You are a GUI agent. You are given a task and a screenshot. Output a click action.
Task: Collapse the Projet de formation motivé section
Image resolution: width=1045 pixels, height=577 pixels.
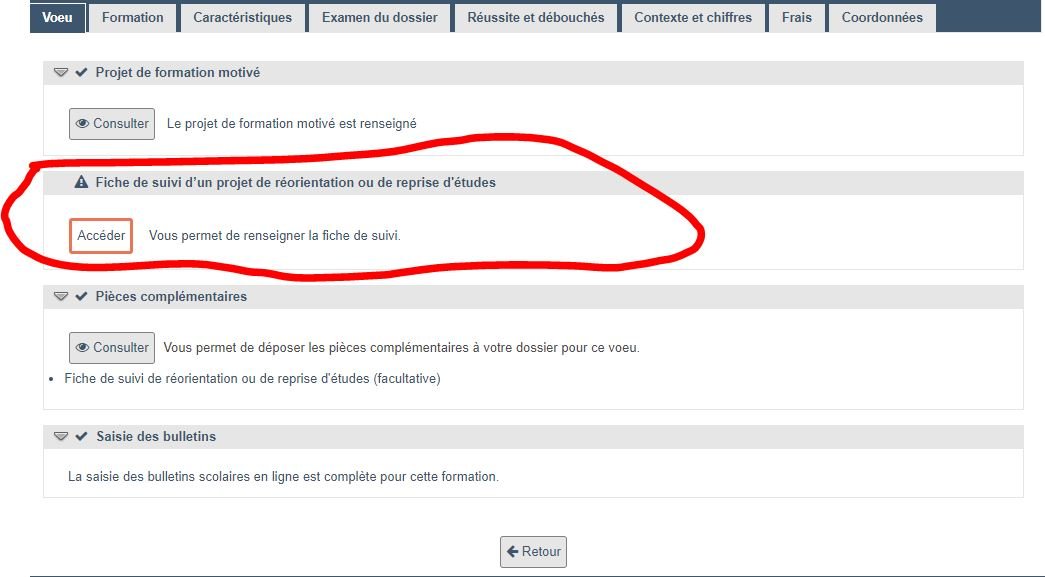click(x=61, y=72)
